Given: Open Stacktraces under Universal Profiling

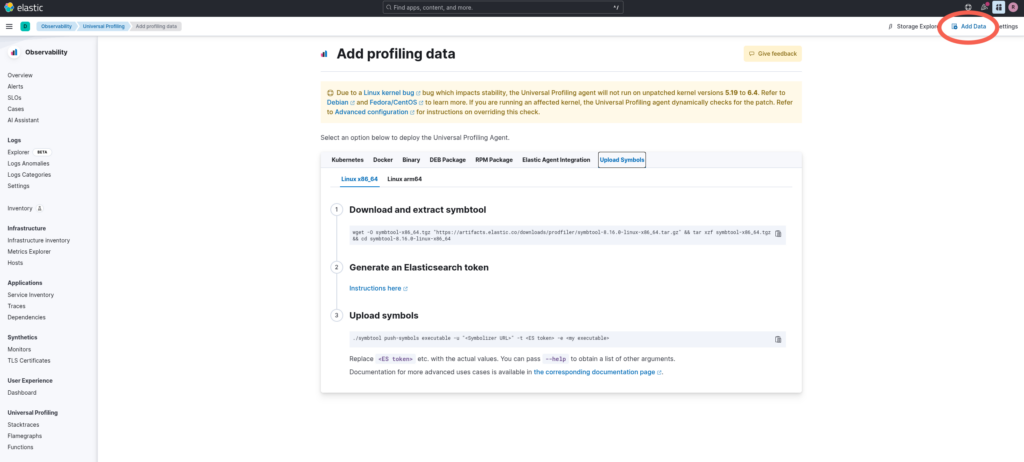Looking at the screenshot, I should tap(23, 425).
